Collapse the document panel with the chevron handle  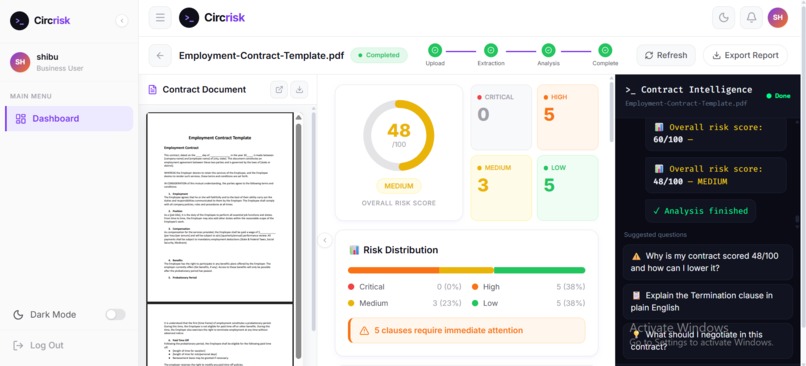(x=324, y=240)
